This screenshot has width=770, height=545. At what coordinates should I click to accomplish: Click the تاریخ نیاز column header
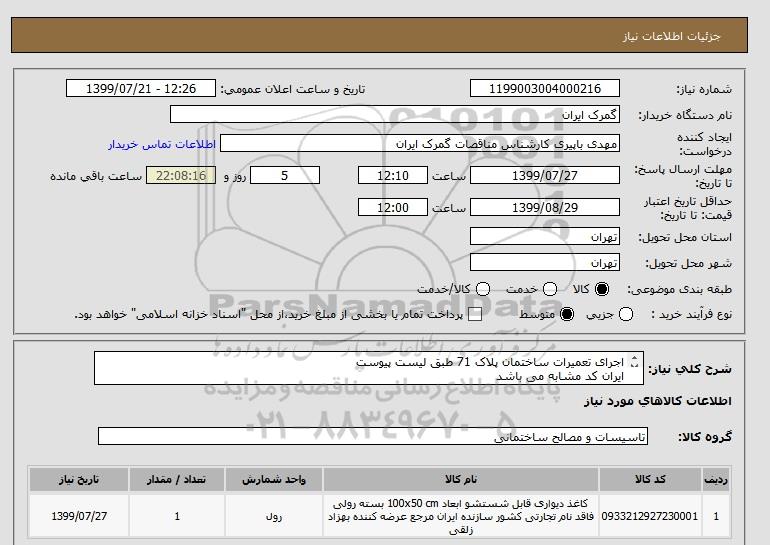click(79, 479)
